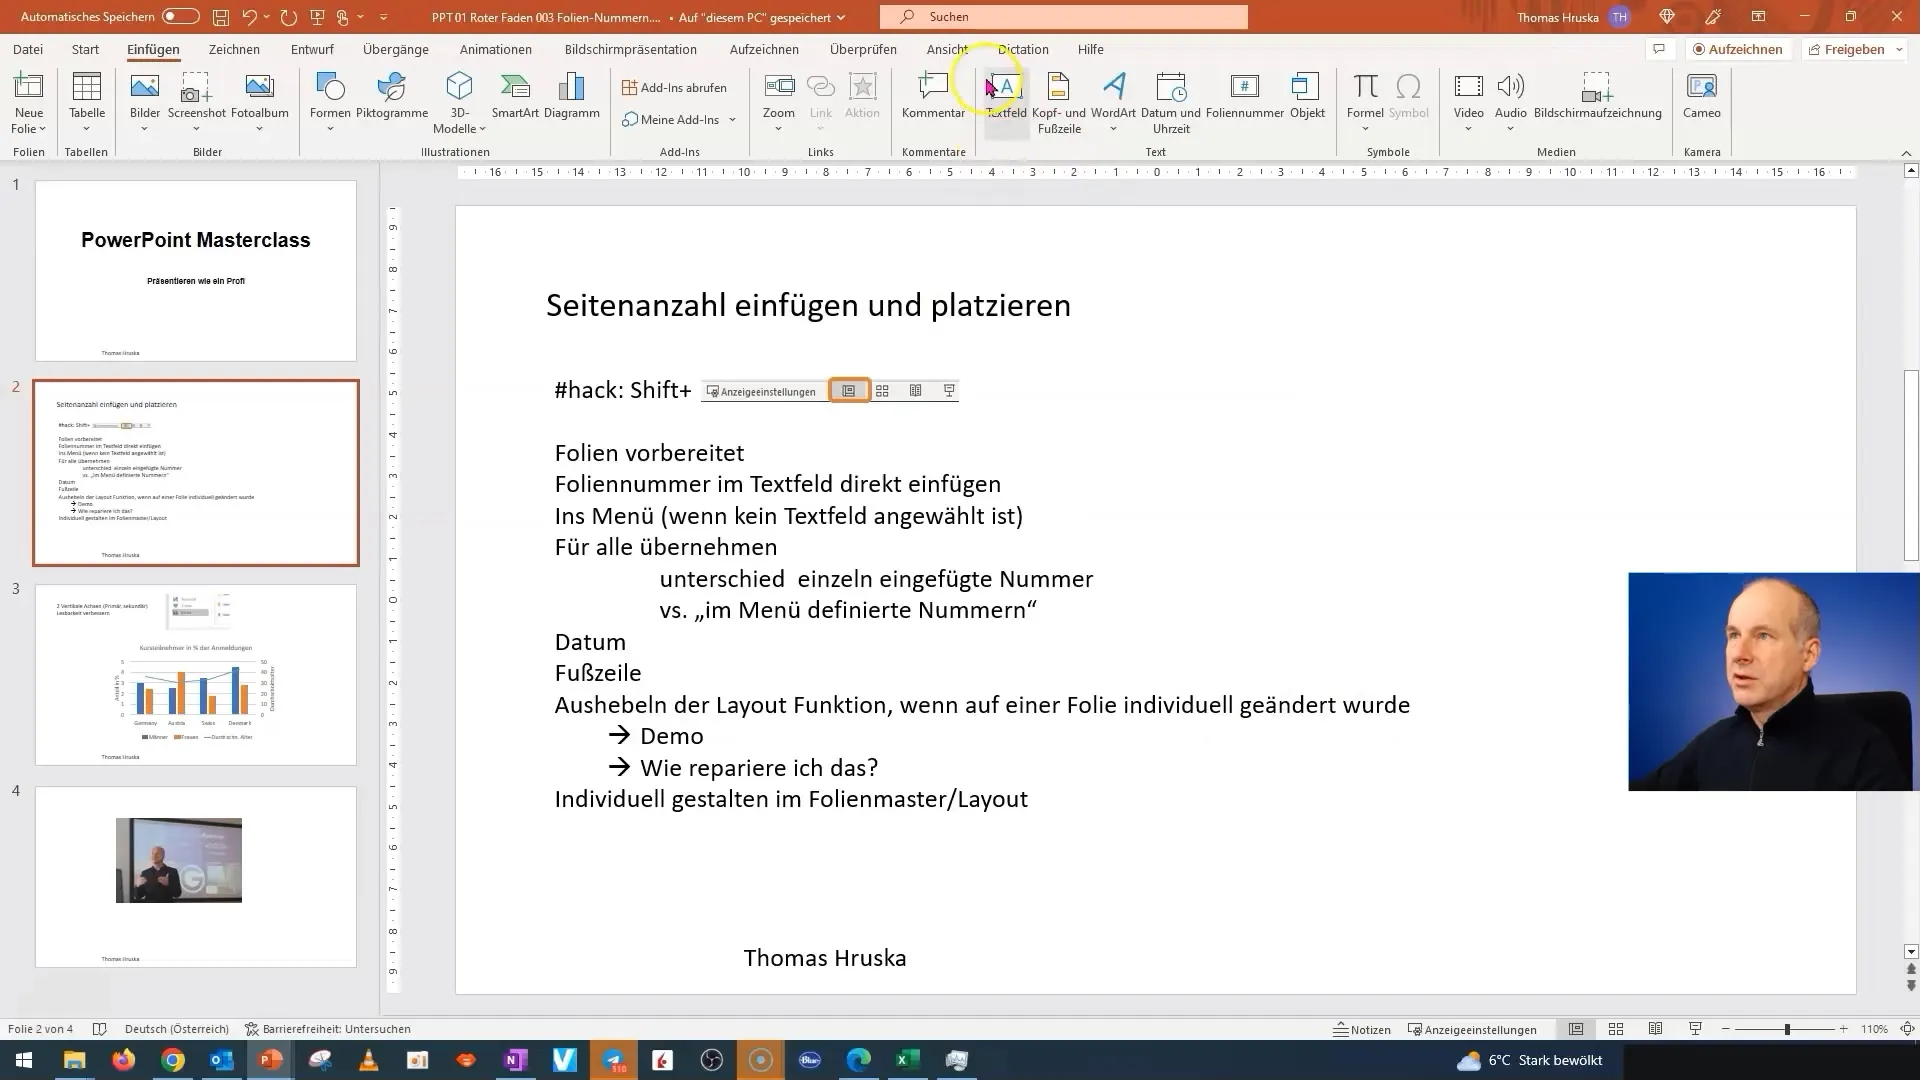Open the Bildschirmpräsentation tab

point(631,49)
